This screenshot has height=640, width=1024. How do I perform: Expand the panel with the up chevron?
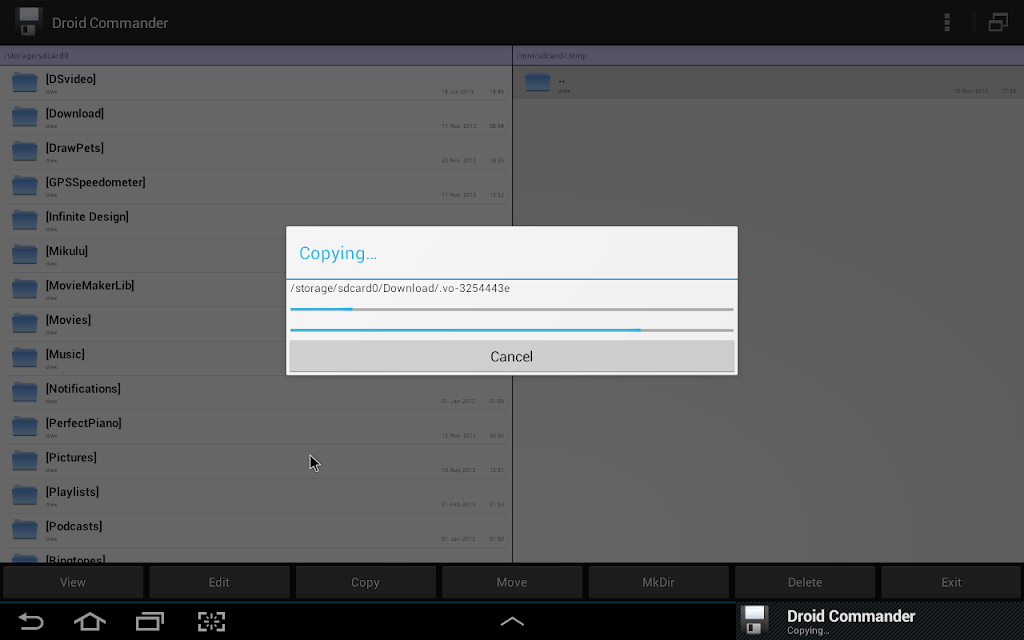(512, 621)
